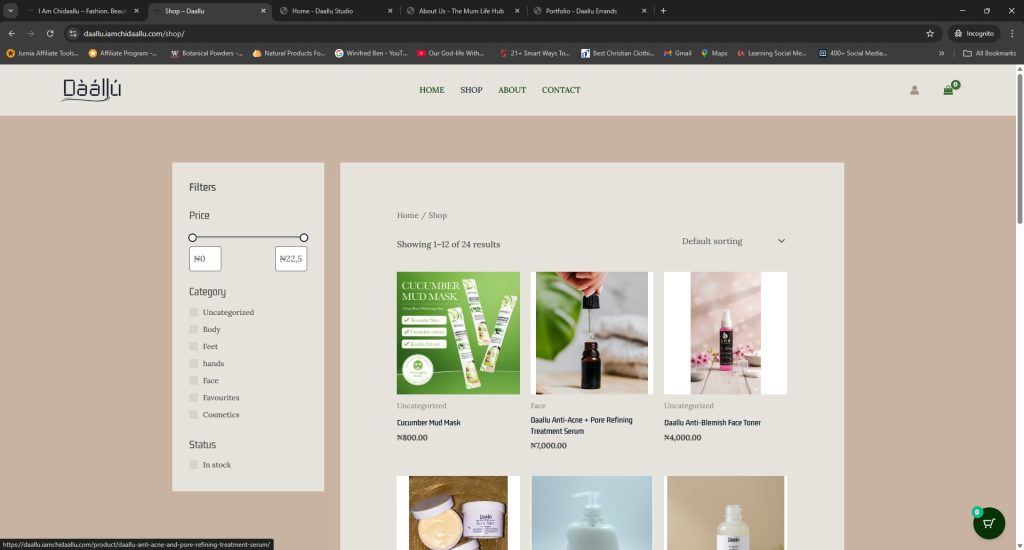Check the Cosmetics category filter
This screenshot has width=1024, height=550.
pyautogui.click(x=193, y=414)
